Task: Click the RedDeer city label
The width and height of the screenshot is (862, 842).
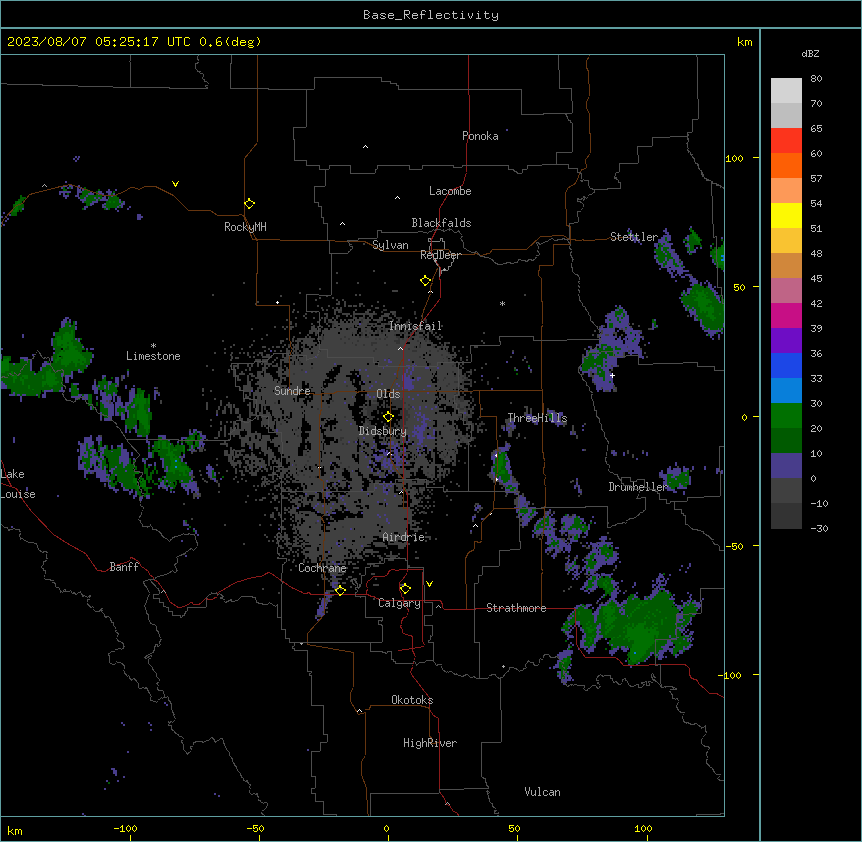Action: tap(440, 255)
